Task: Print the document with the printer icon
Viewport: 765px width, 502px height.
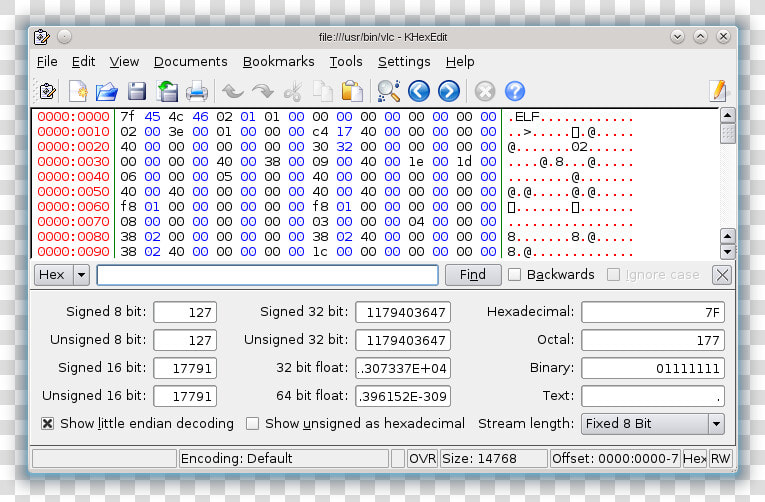Action: coord(197,91)
